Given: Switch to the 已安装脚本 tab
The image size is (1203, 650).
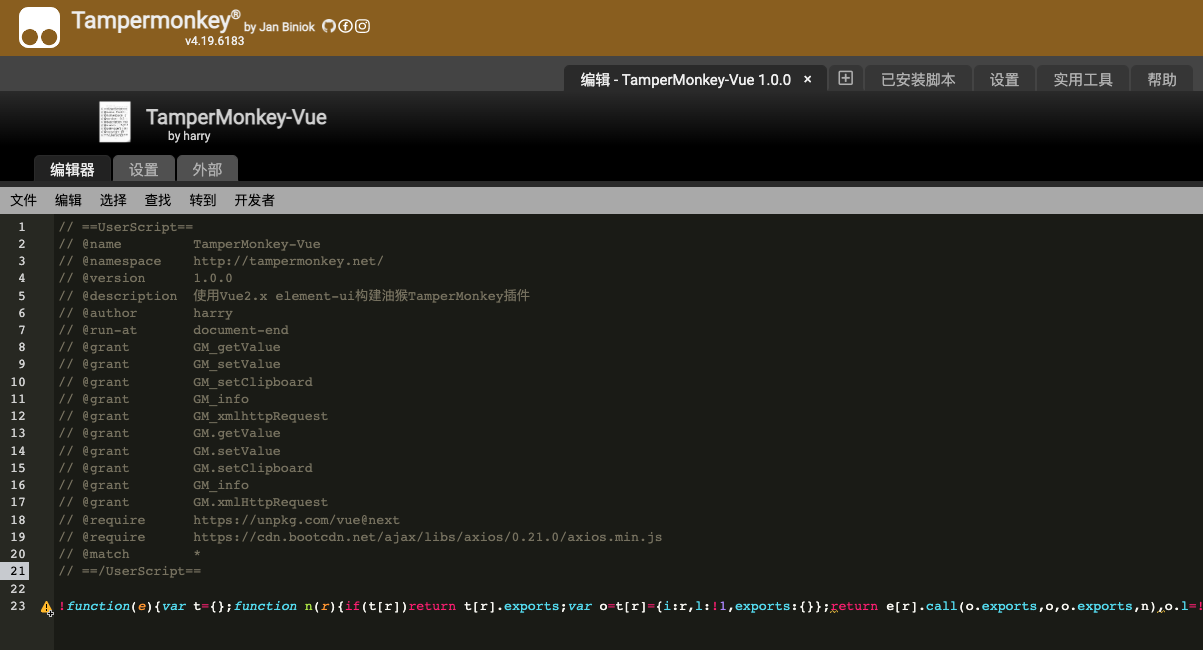Looking at the screenshot, I should 918,79.
